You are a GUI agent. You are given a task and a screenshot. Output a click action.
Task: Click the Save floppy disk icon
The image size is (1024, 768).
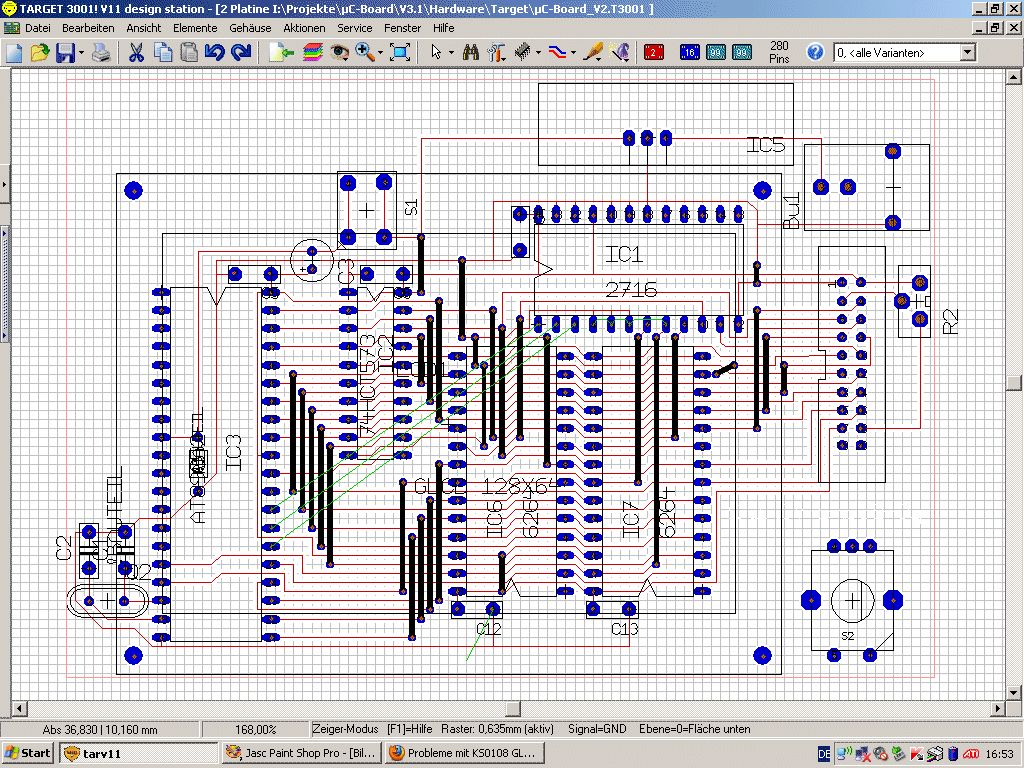click(x=65, y=52)
